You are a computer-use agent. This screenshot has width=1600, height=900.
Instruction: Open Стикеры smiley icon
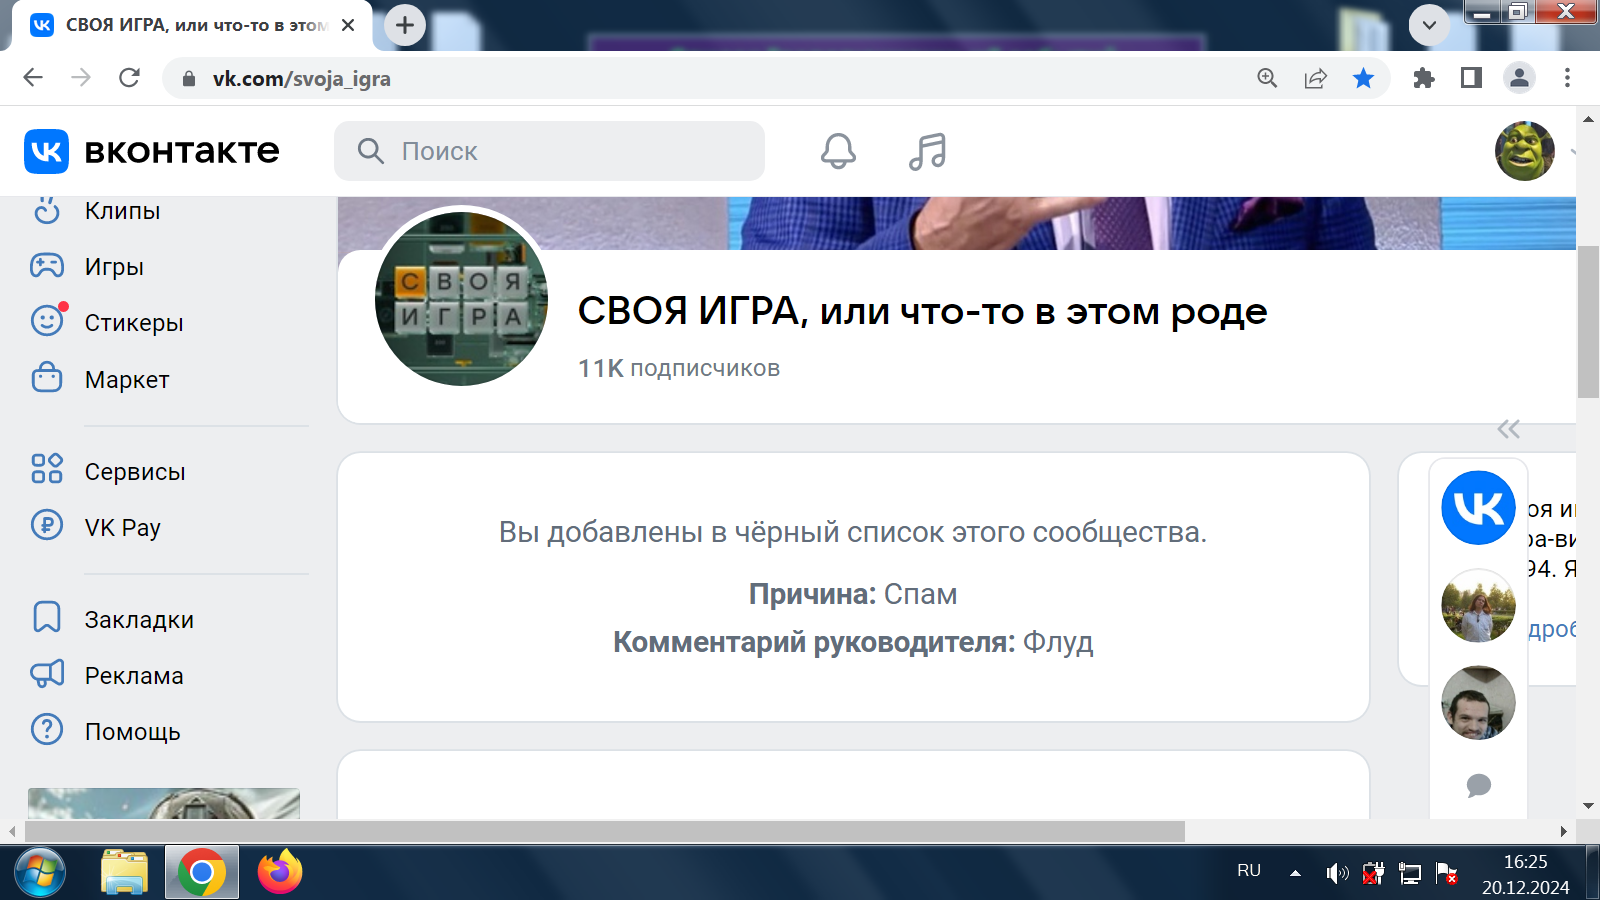(x=47, y=321)
